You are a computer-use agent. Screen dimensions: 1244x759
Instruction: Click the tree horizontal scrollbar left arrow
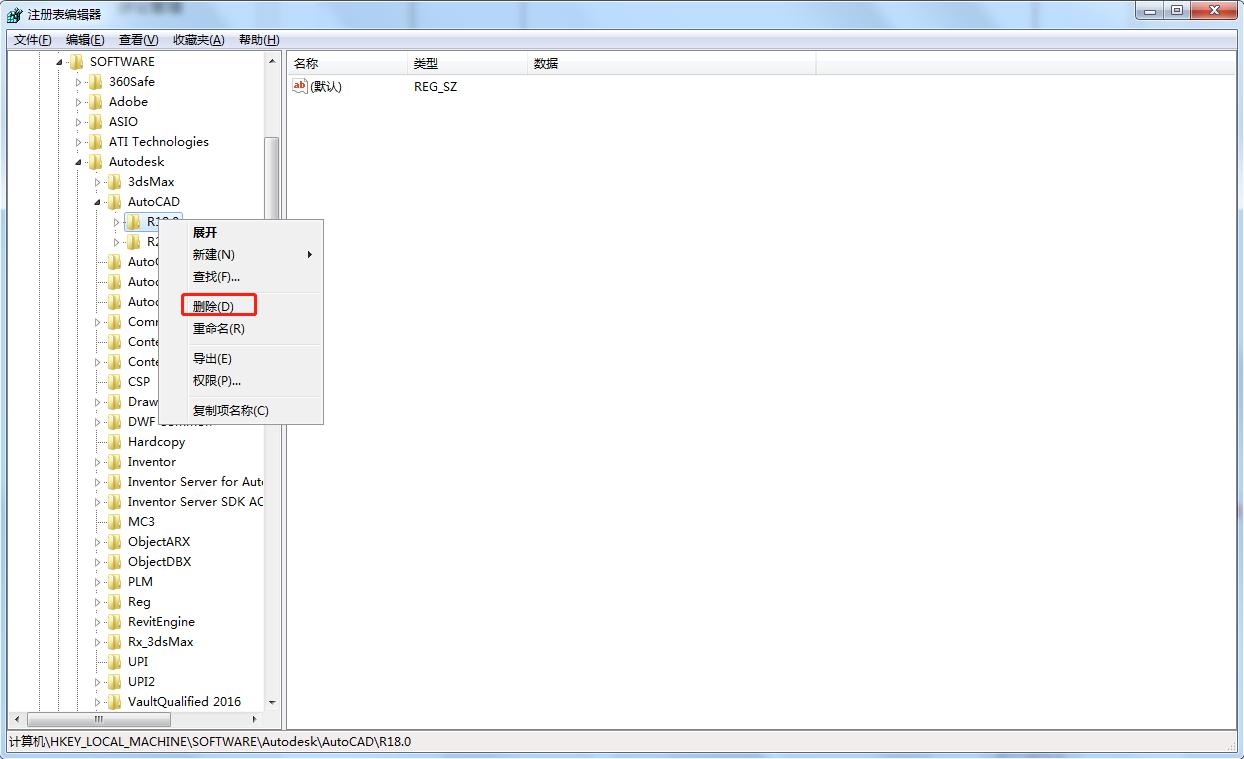(16, 719)
